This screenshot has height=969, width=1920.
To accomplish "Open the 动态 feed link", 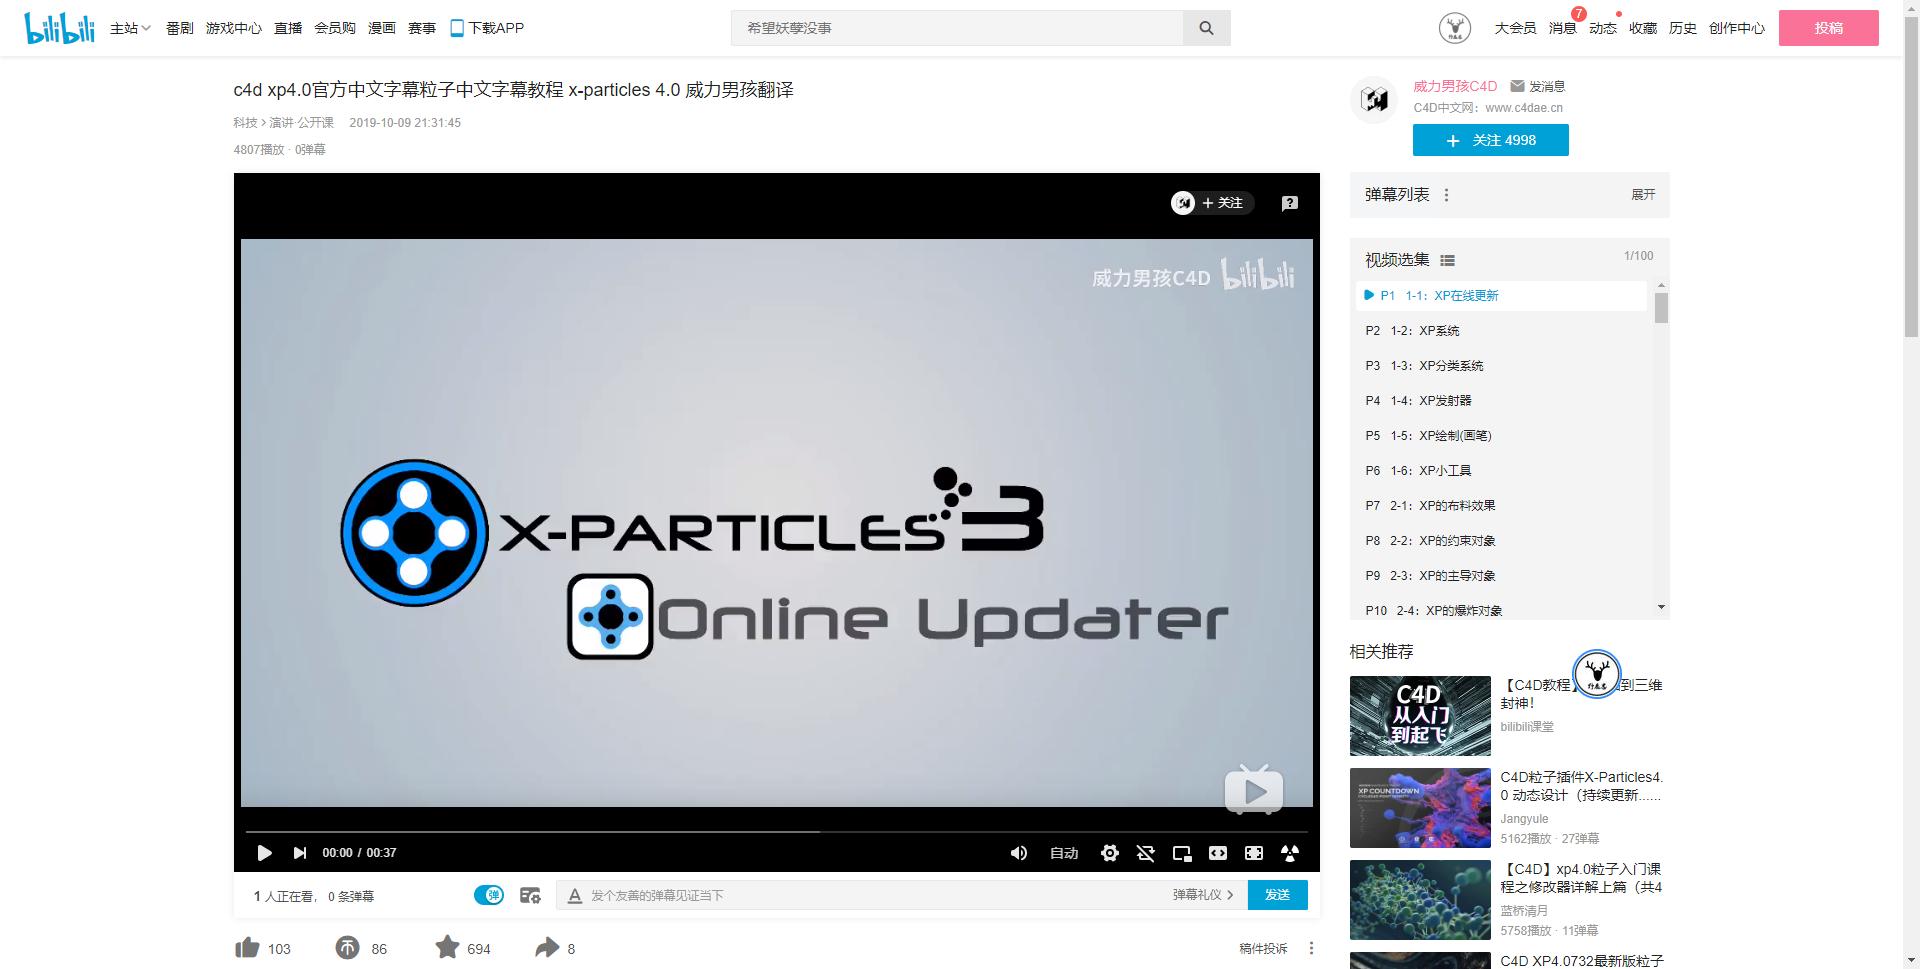I will (x=1602, y=28).
